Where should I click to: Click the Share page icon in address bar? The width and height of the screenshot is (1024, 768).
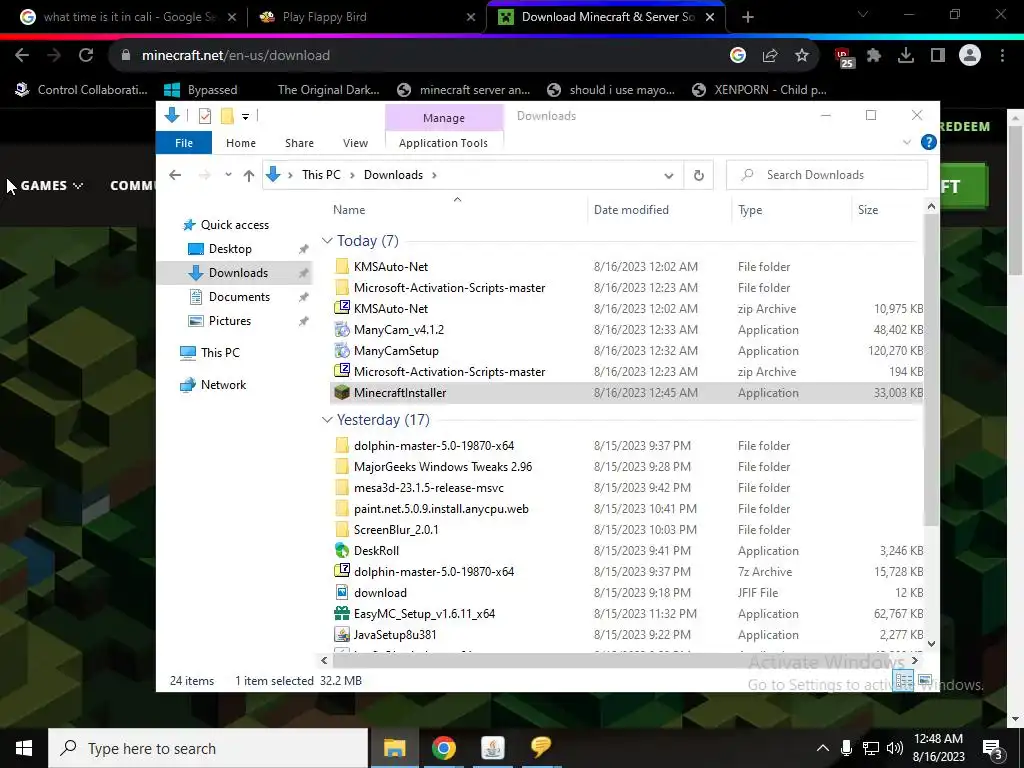[770, 56]
